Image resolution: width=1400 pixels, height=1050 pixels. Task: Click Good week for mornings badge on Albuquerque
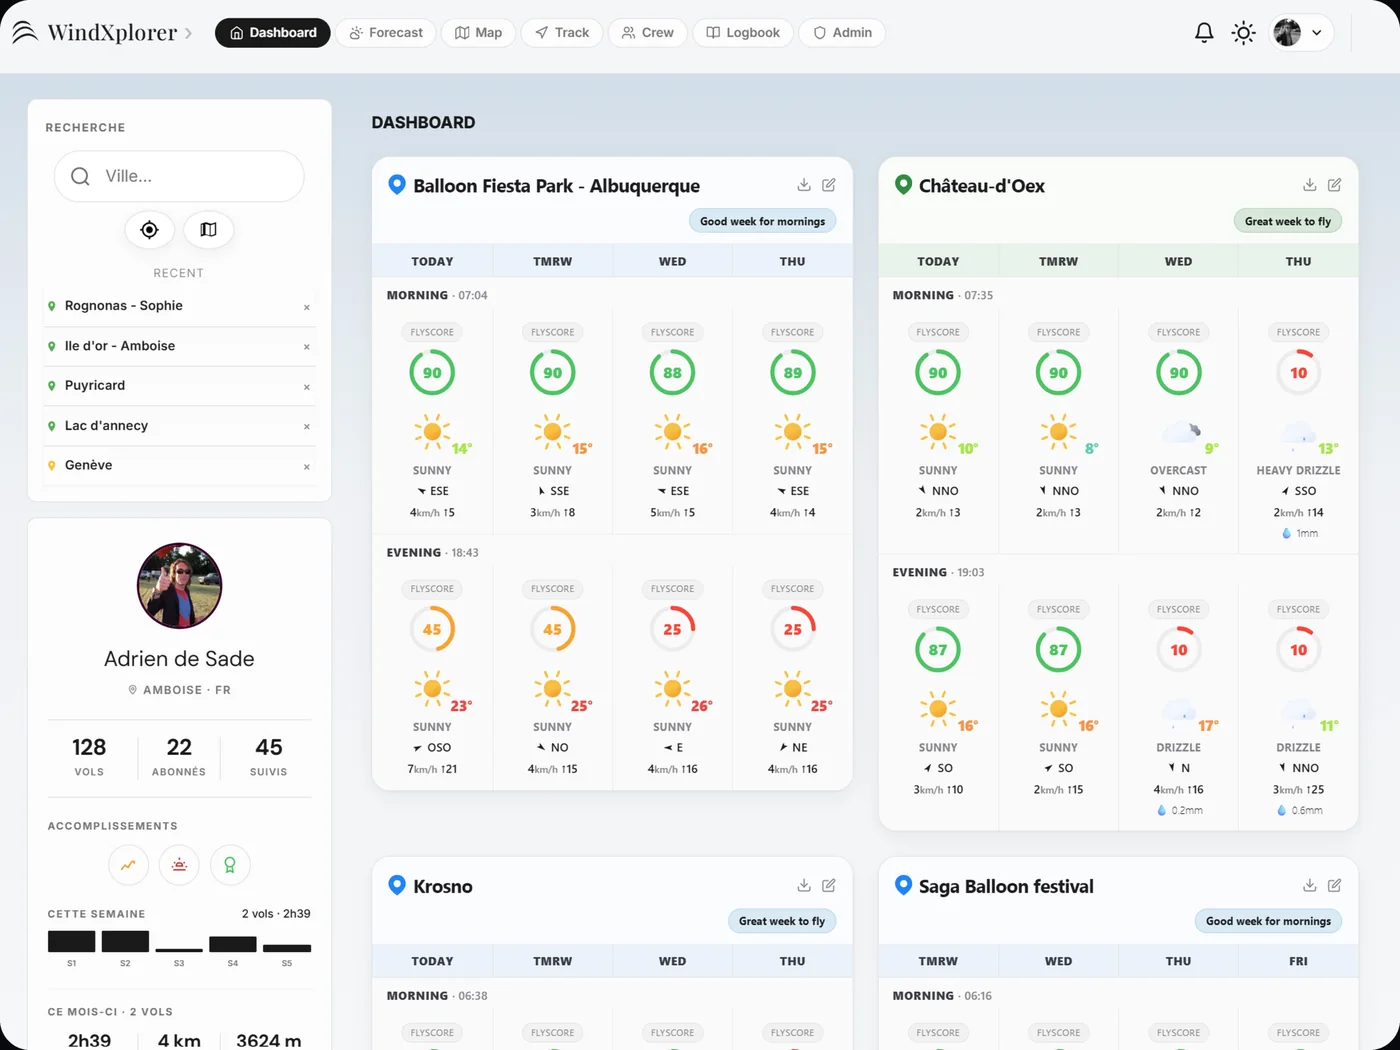point(763,221)
